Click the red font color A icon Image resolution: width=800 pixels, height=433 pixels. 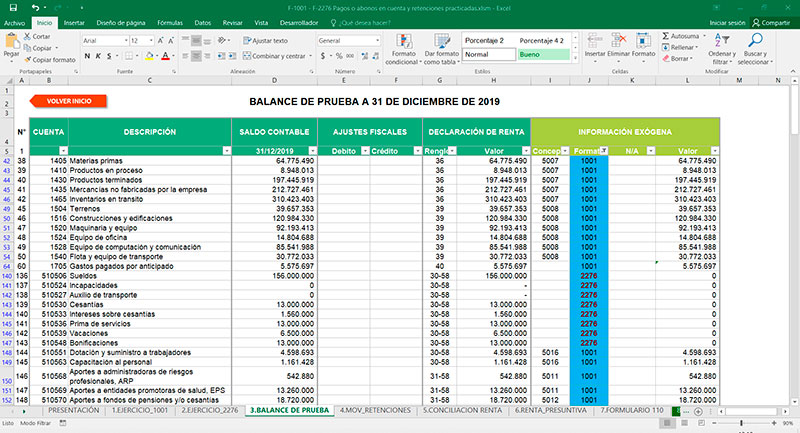click(165, 56)
